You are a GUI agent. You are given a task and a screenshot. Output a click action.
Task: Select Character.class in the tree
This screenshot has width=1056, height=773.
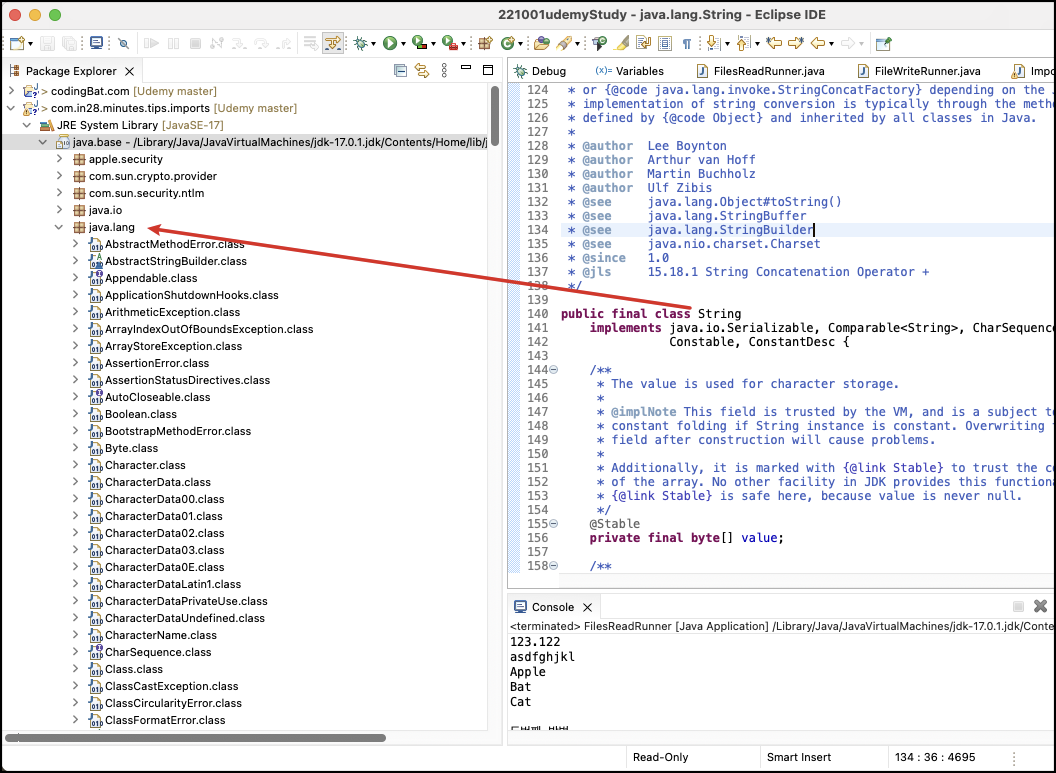145,465
